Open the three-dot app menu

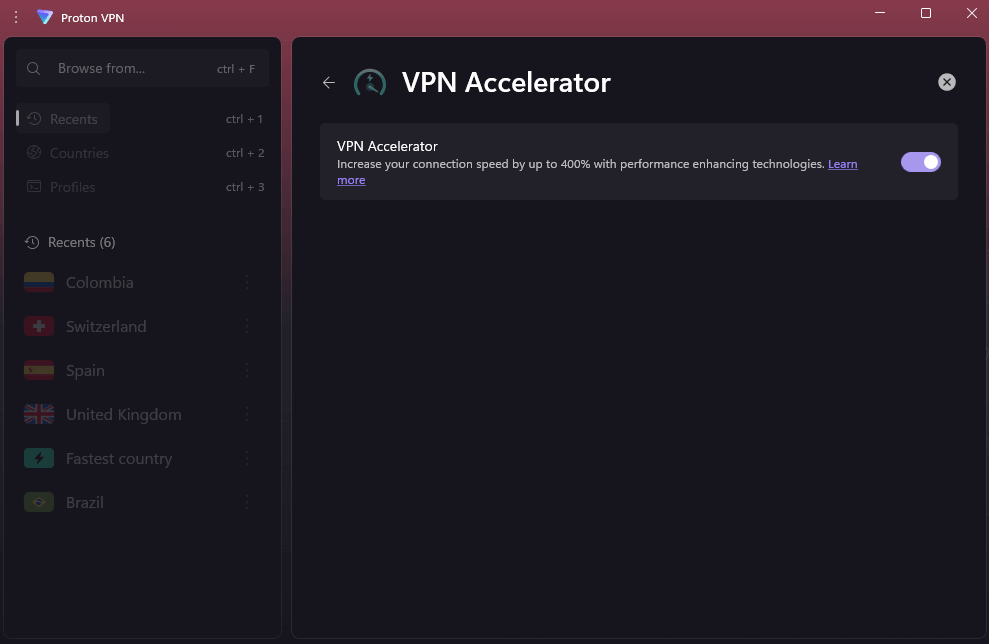pyautogui.click(x=16, y=18)
